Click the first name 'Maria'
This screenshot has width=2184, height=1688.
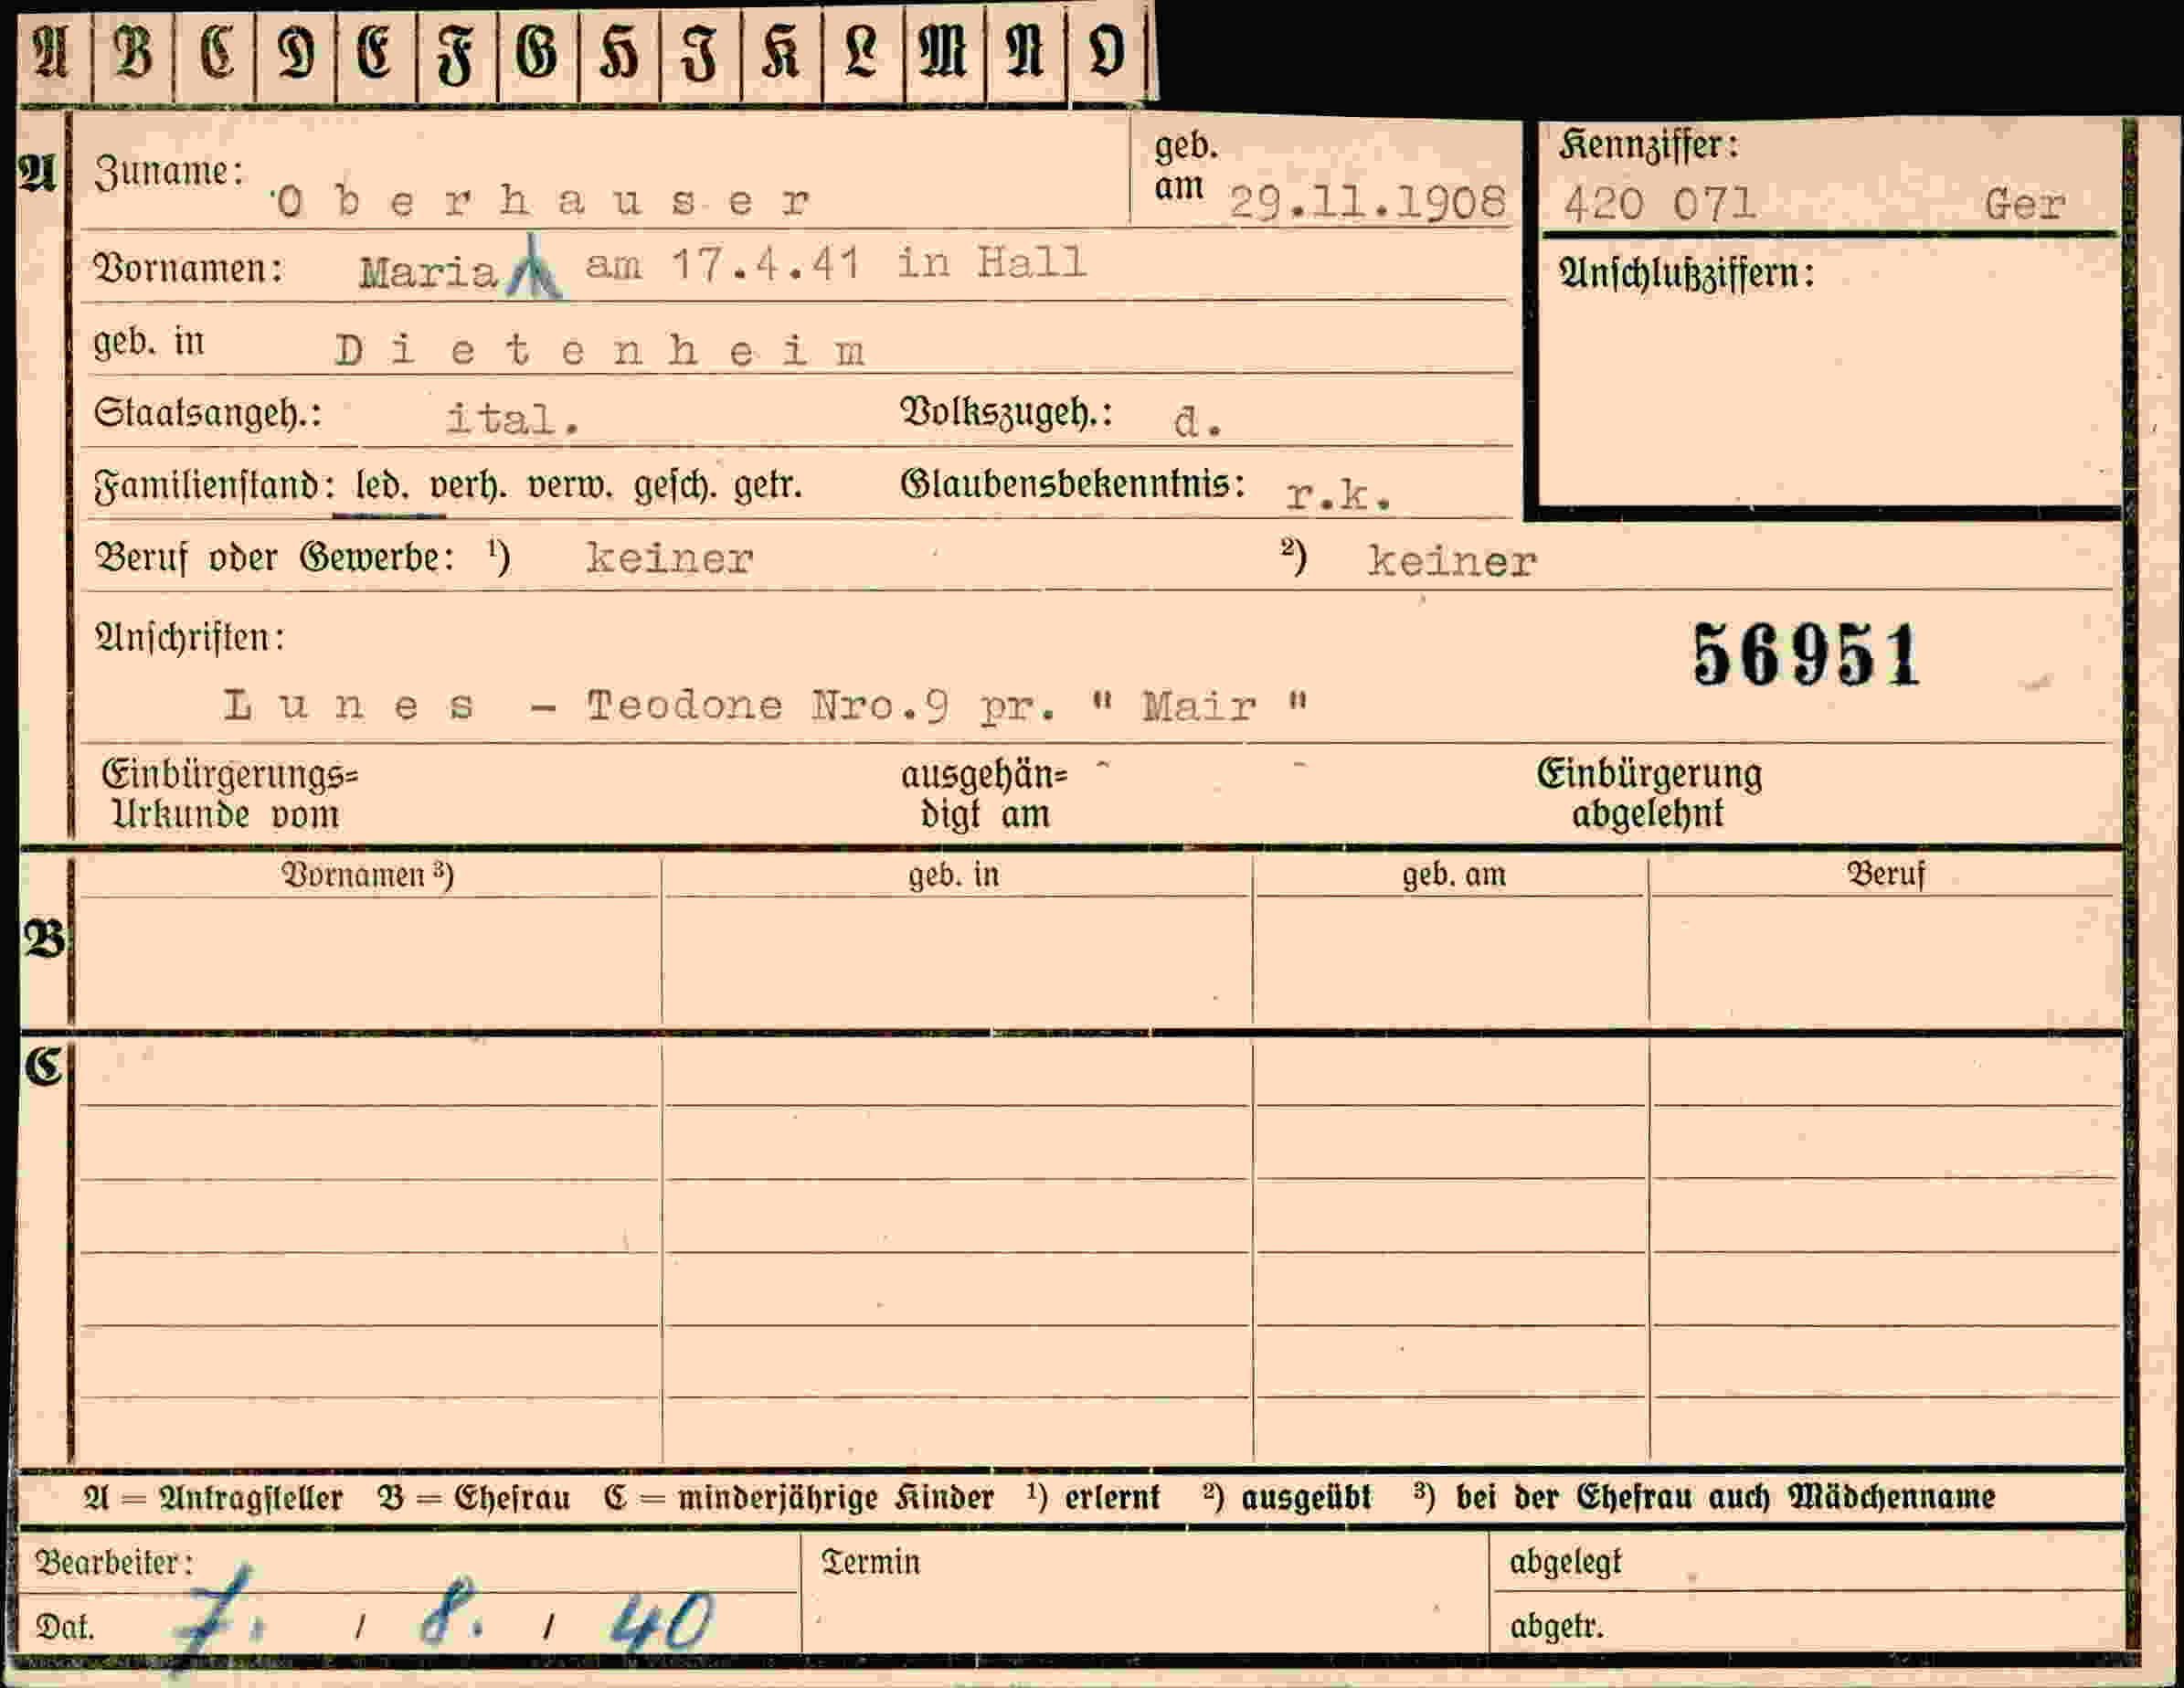[428, 273]
